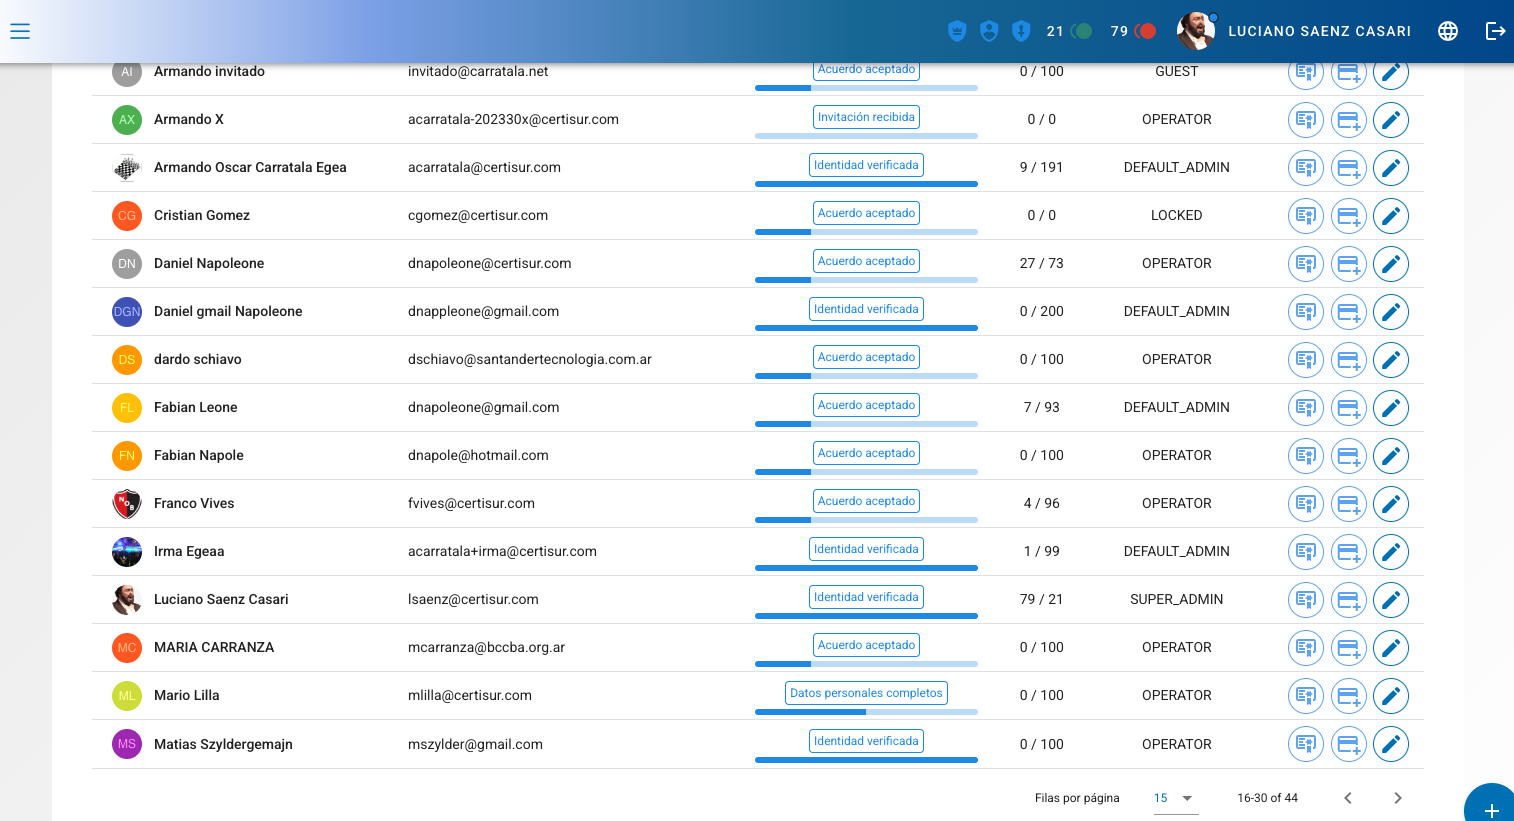This screenshot has height=821, width=1514.
Task: Add credit card for Mario Lilla
Action: pos(1348,696)
